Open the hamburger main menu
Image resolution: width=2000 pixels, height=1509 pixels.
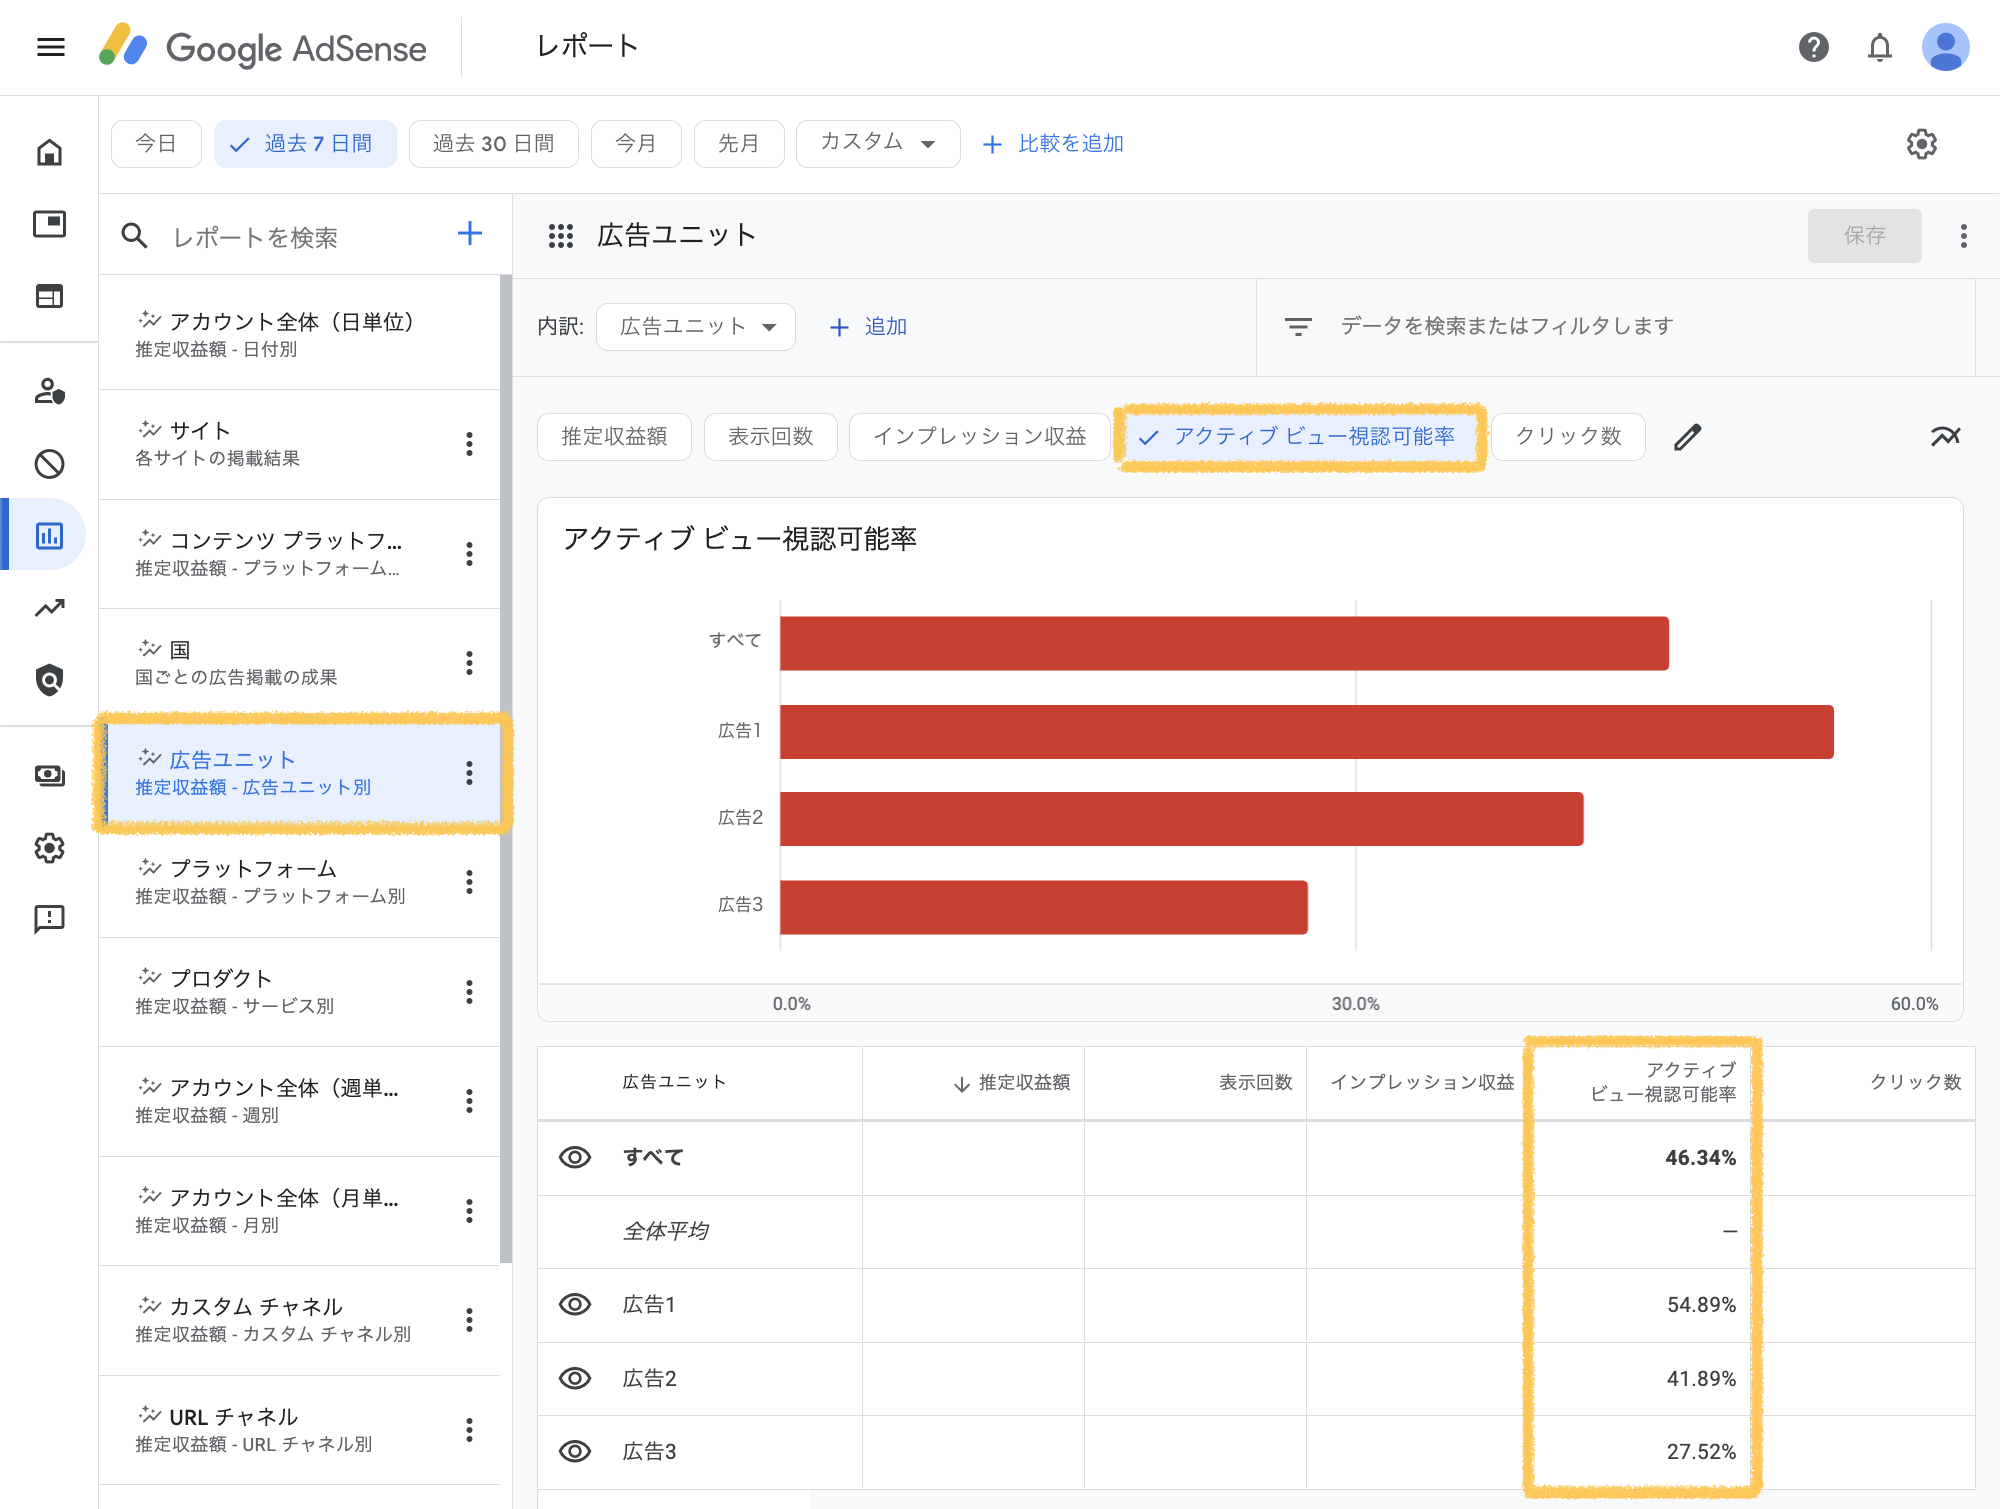pos(50,47)
